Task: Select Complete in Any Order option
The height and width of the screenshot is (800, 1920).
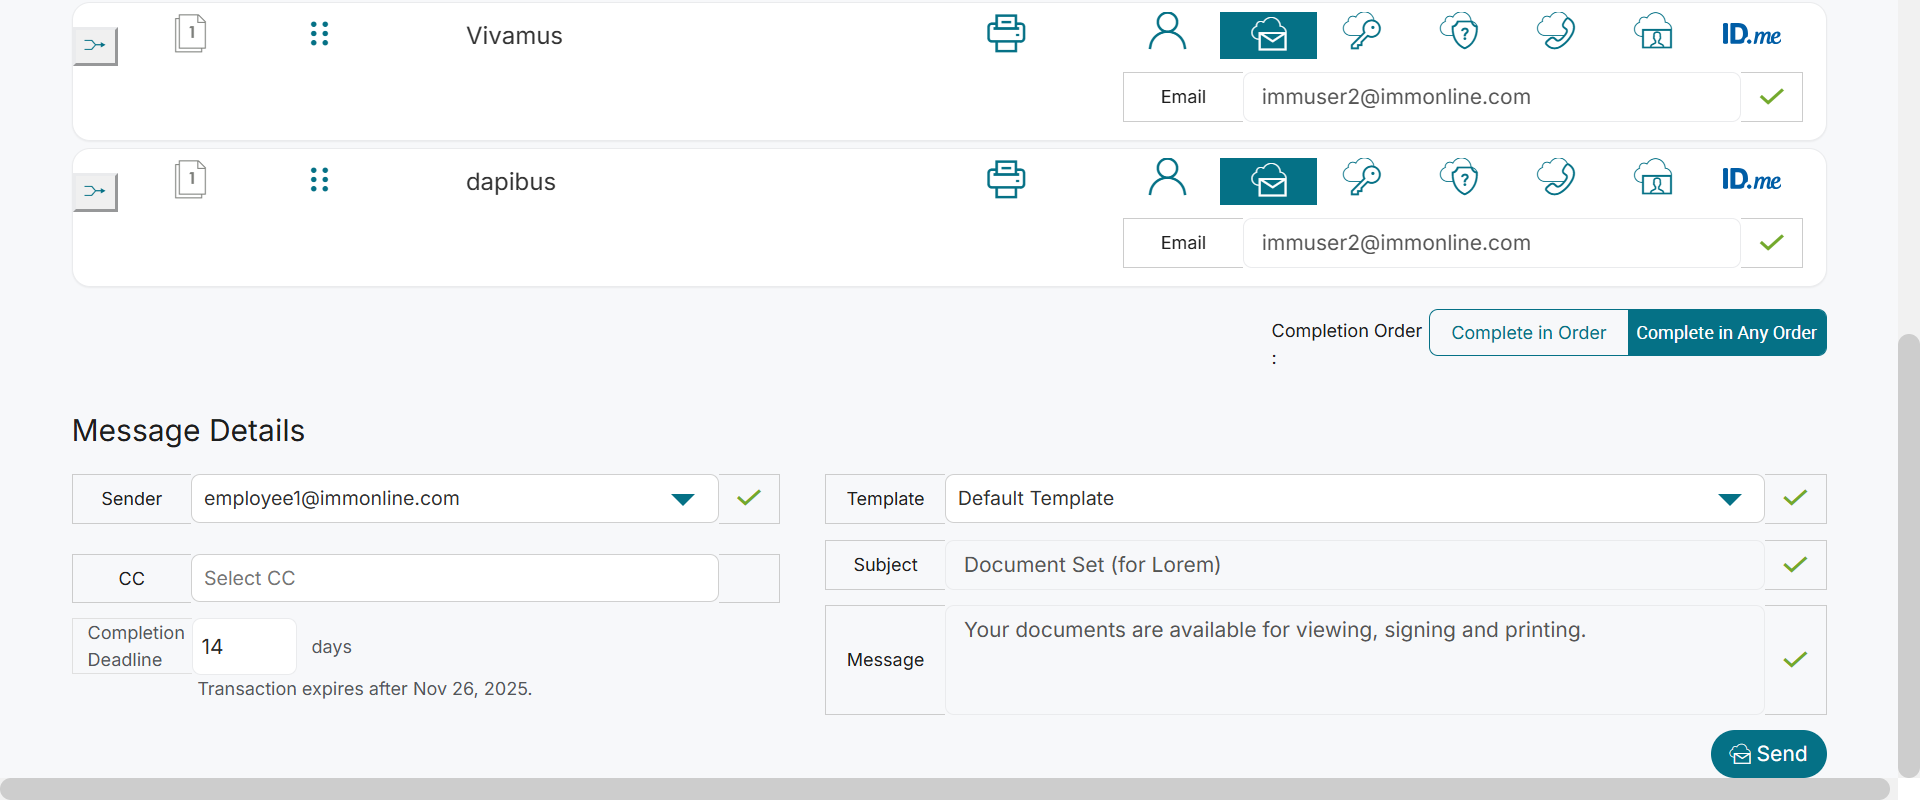Action: click(1726, 333)
